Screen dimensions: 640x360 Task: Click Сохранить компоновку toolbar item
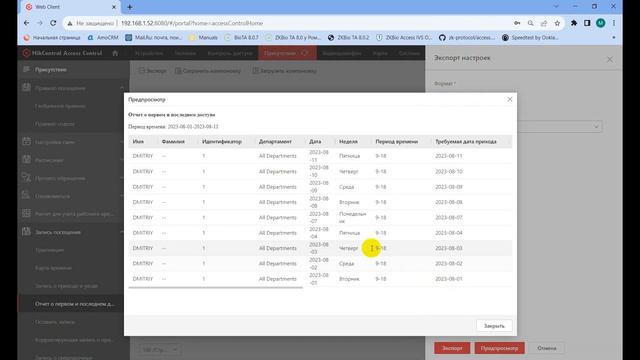point(208,71)
